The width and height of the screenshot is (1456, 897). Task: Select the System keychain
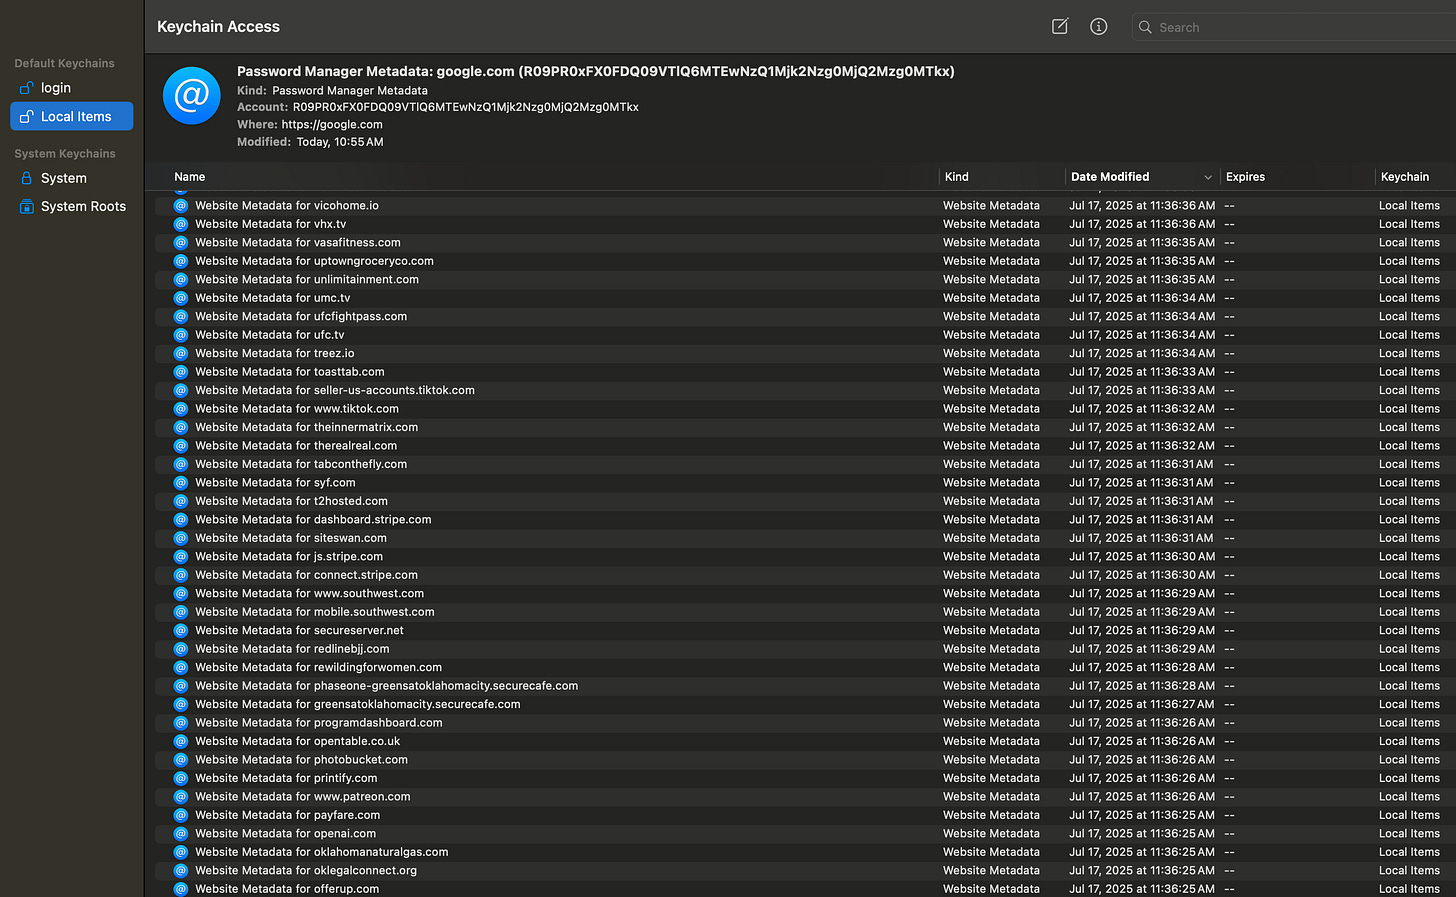pyautogui.click(x=71, y=178)
